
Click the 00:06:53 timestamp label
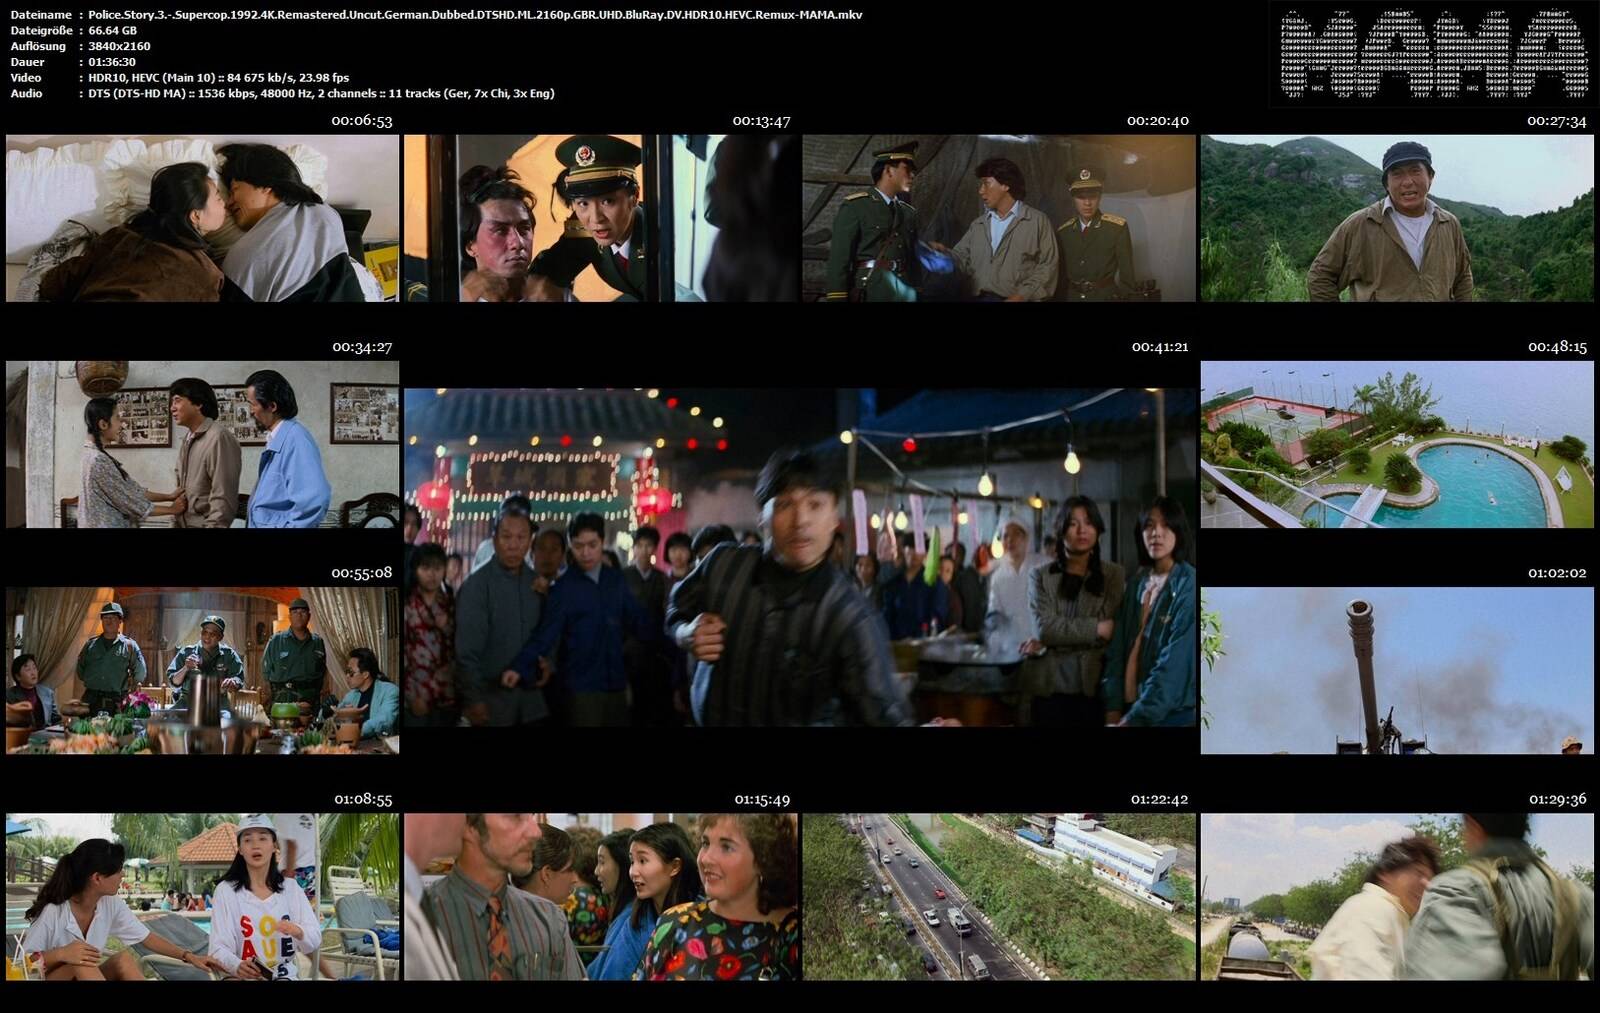[x=362, y=121]
